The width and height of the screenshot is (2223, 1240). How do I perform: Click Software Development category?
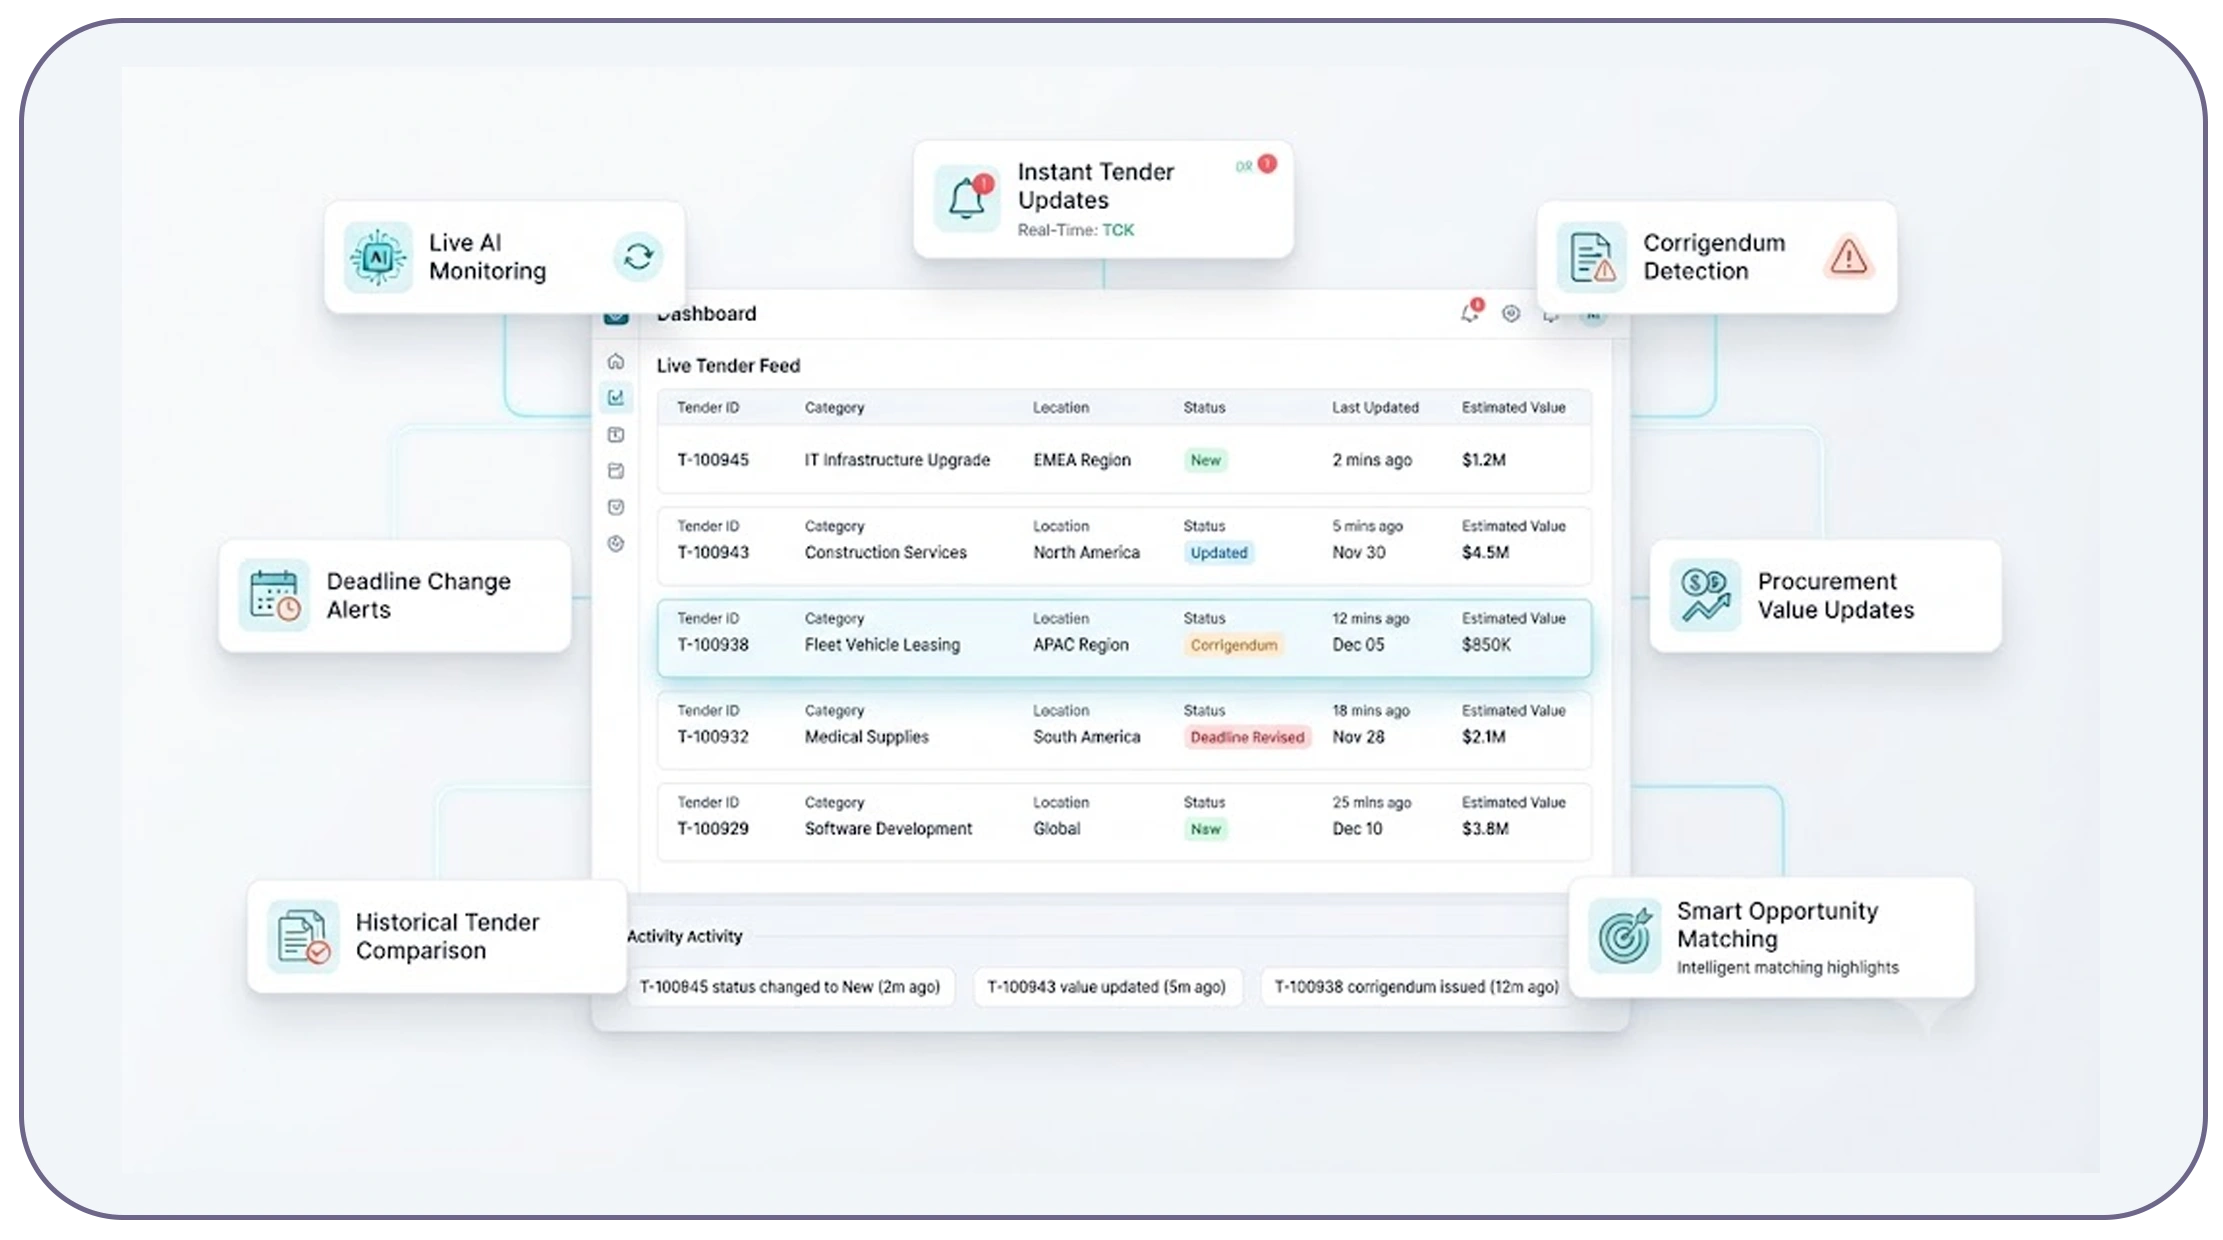pyautogui.click(x=888, y=829)
